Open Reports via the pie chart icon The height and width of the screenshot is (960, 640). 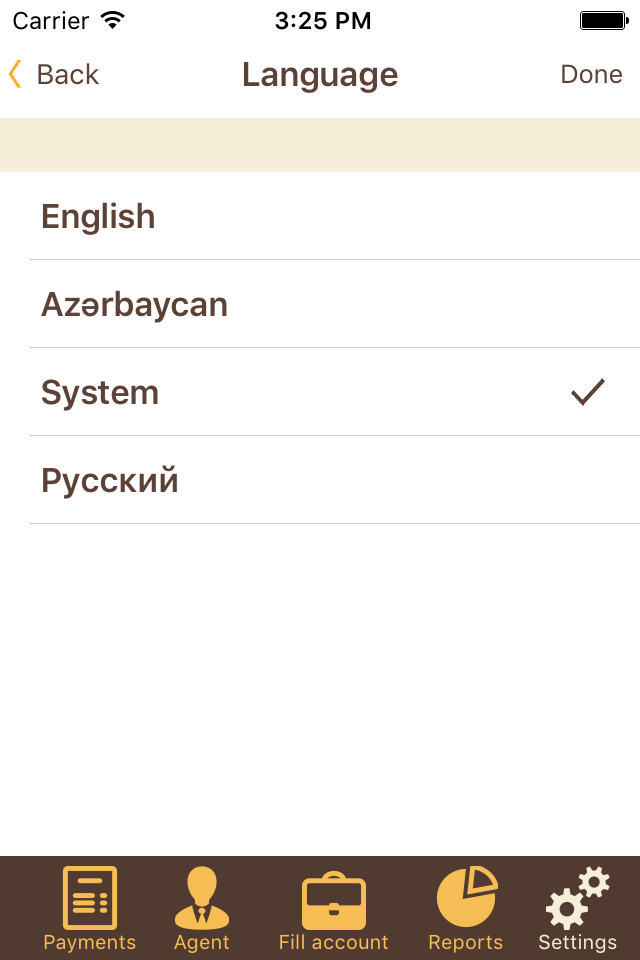click(465, 898)
